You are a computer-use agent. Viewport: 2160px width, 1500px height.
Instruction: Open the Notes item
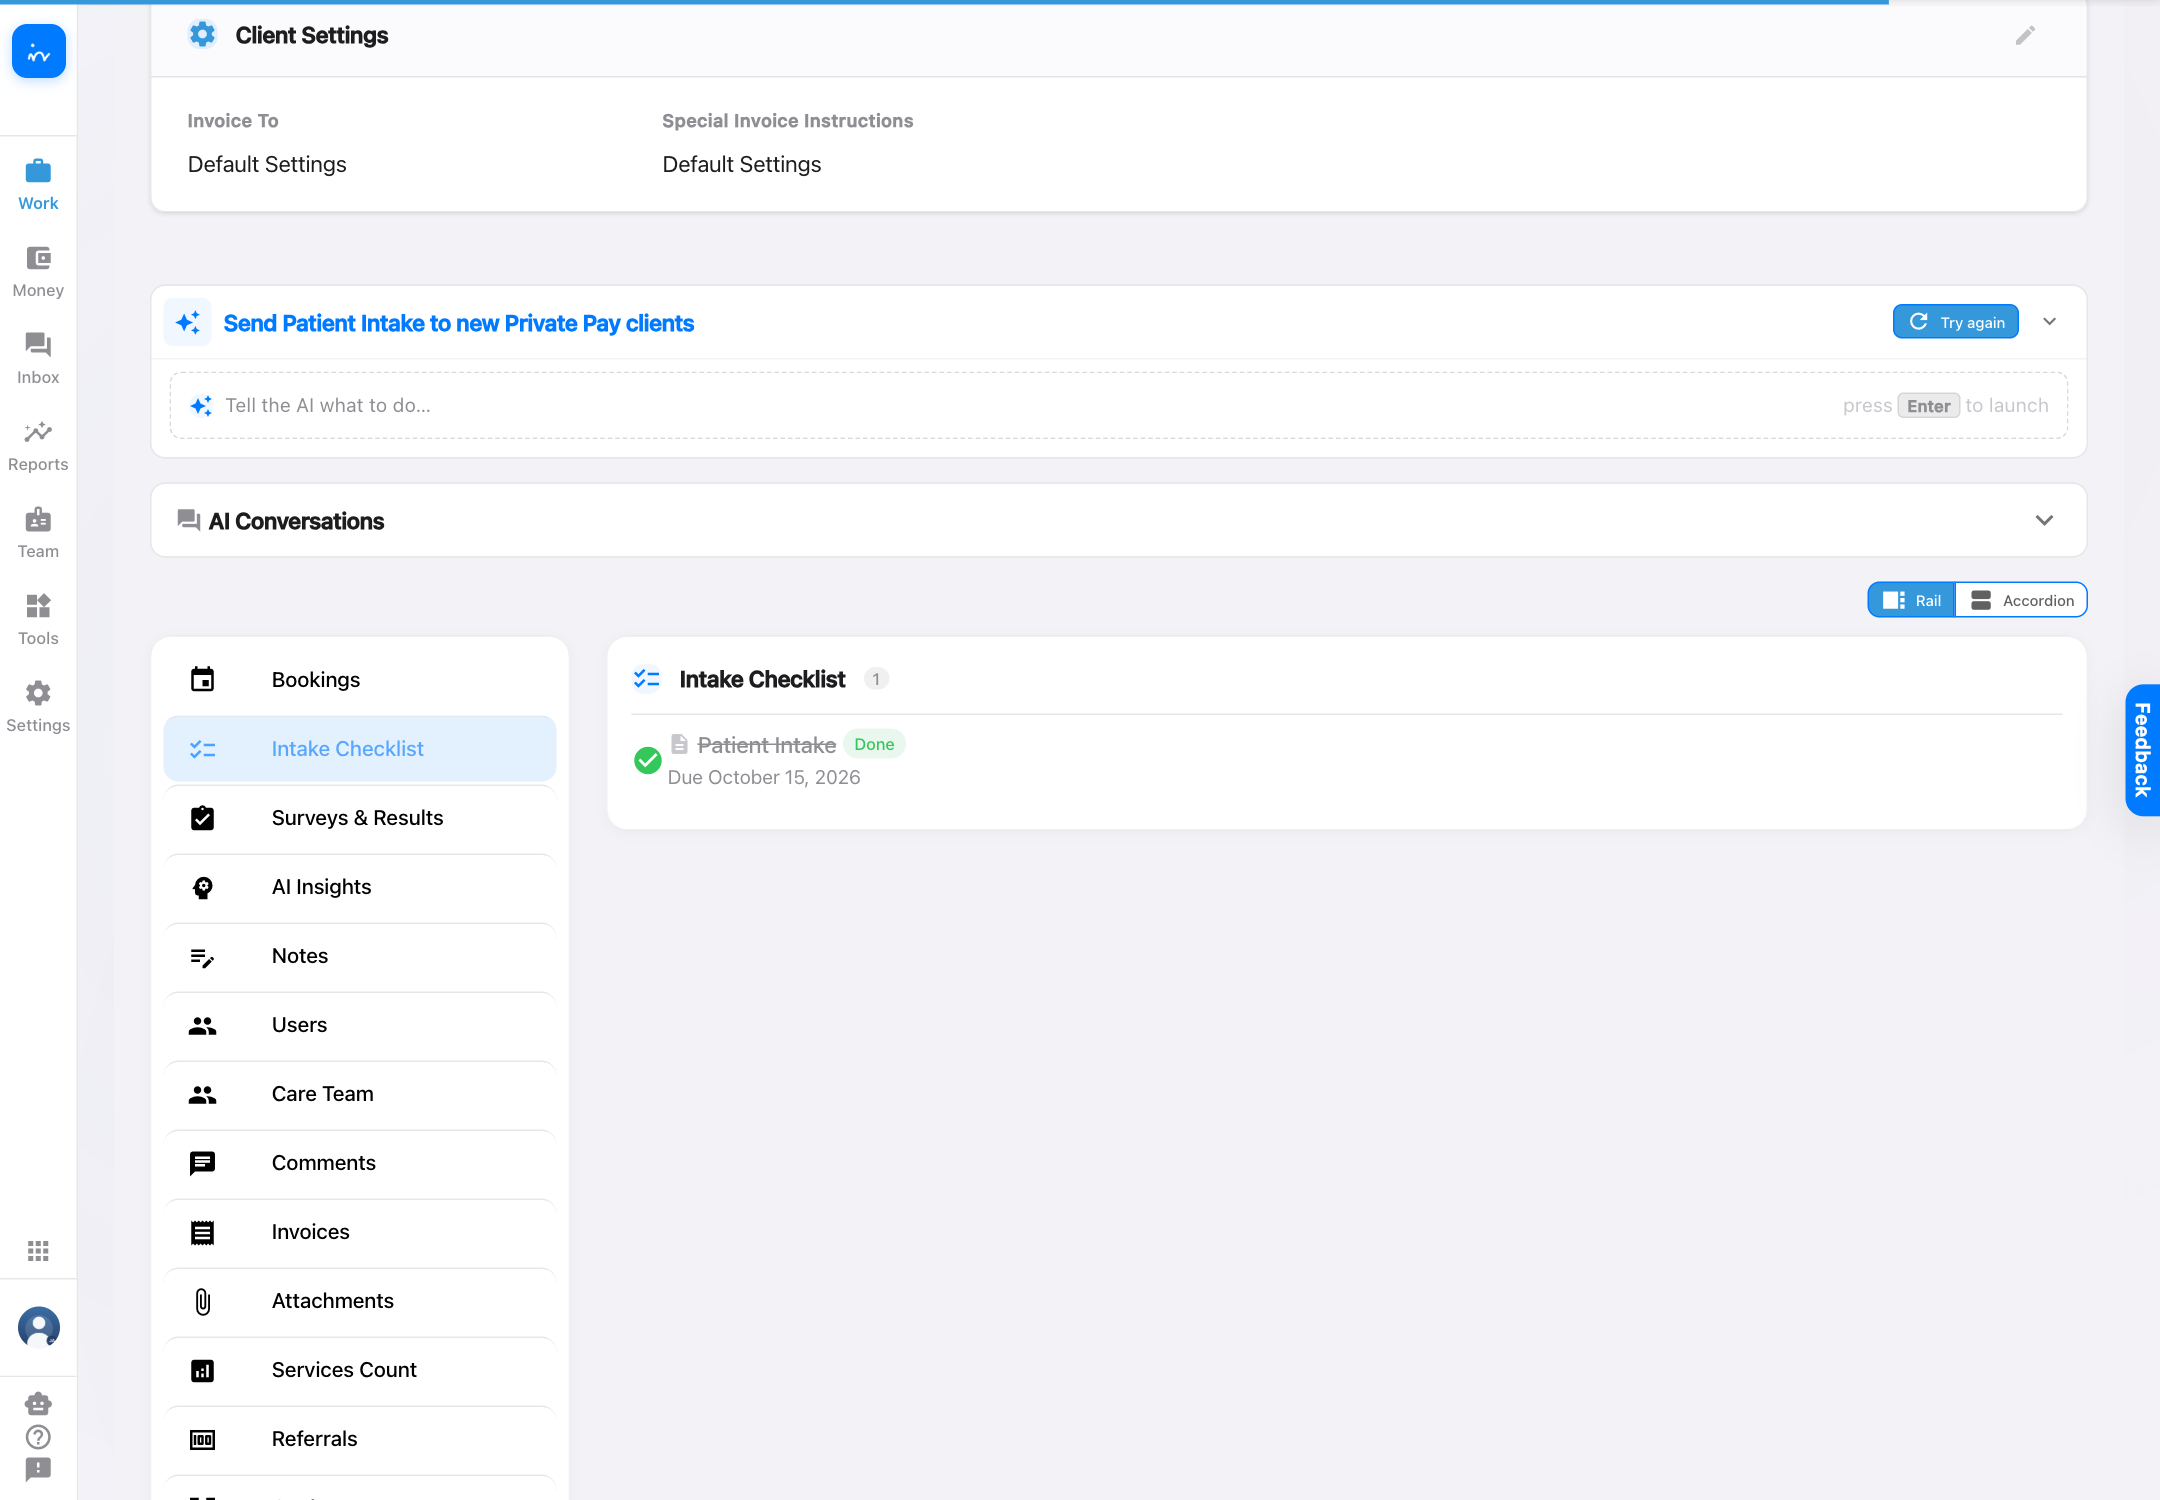point(360,956)
